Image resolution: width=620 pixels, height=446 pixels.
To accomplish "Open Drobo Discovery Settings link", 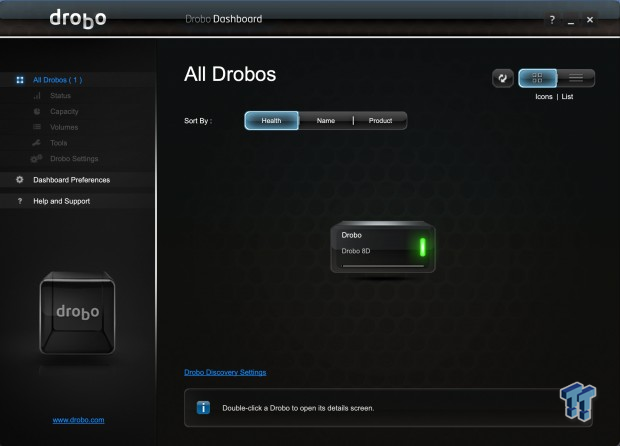I will [x=225, y=372].
